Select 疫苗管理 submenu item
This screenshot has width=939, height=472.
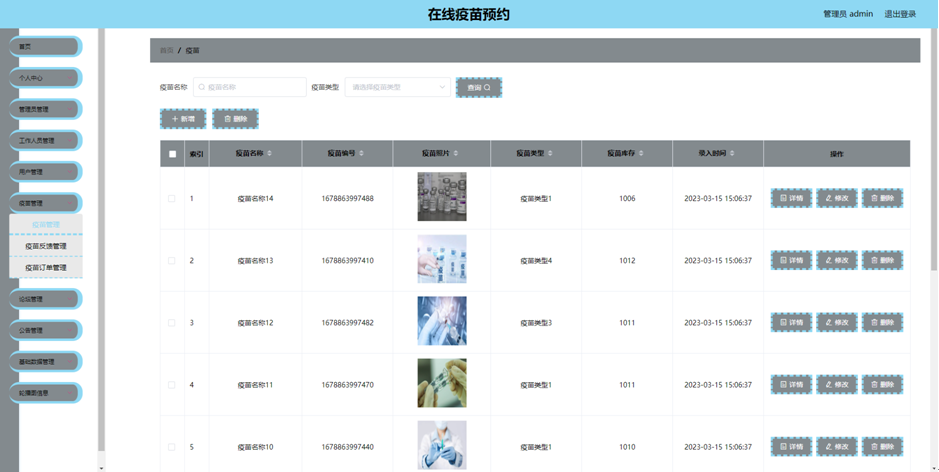pyautogui.click(x=46, y=225)
